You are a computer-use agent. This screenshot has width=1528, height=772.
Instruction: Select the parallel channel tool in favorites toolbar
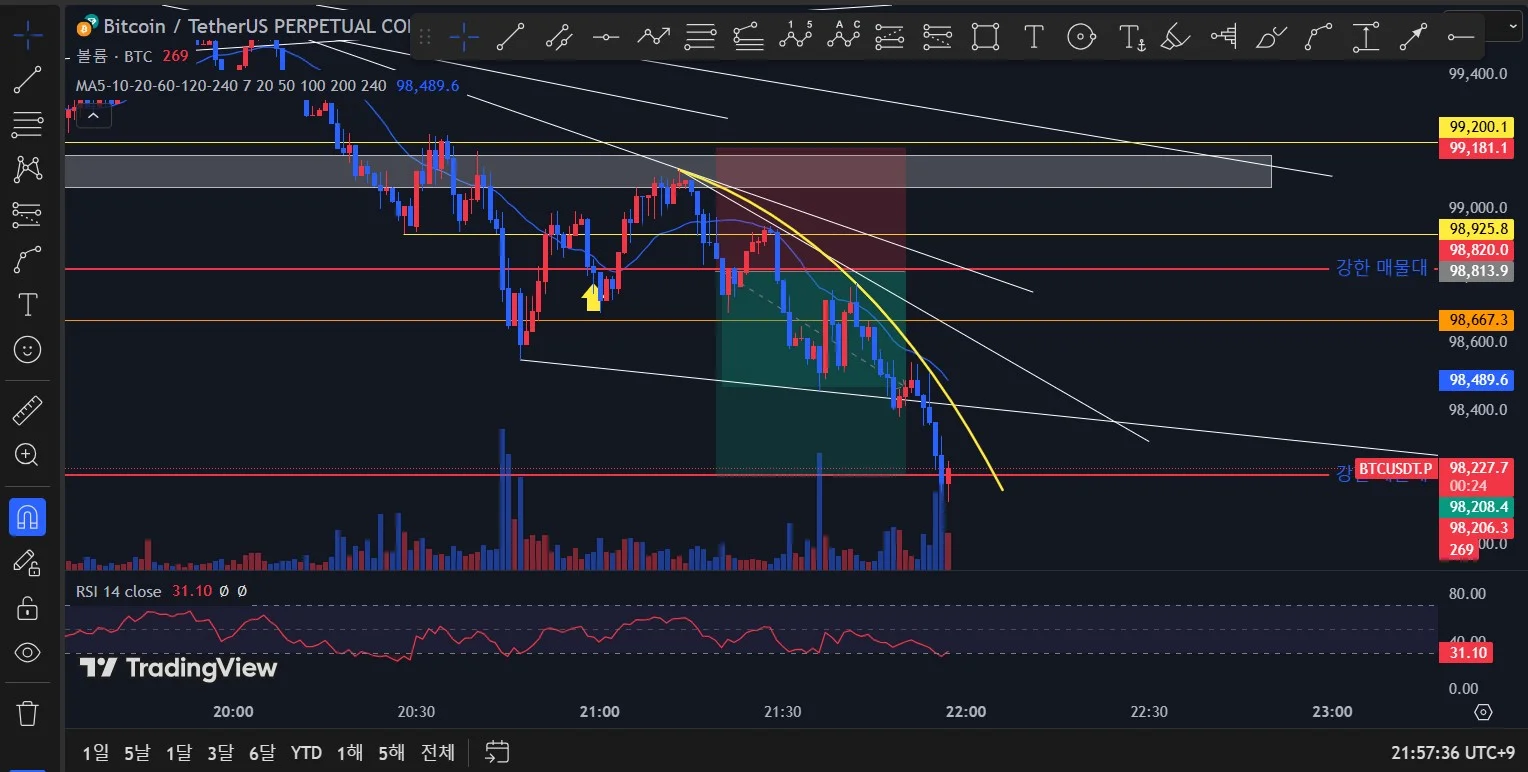click(558, 37)
